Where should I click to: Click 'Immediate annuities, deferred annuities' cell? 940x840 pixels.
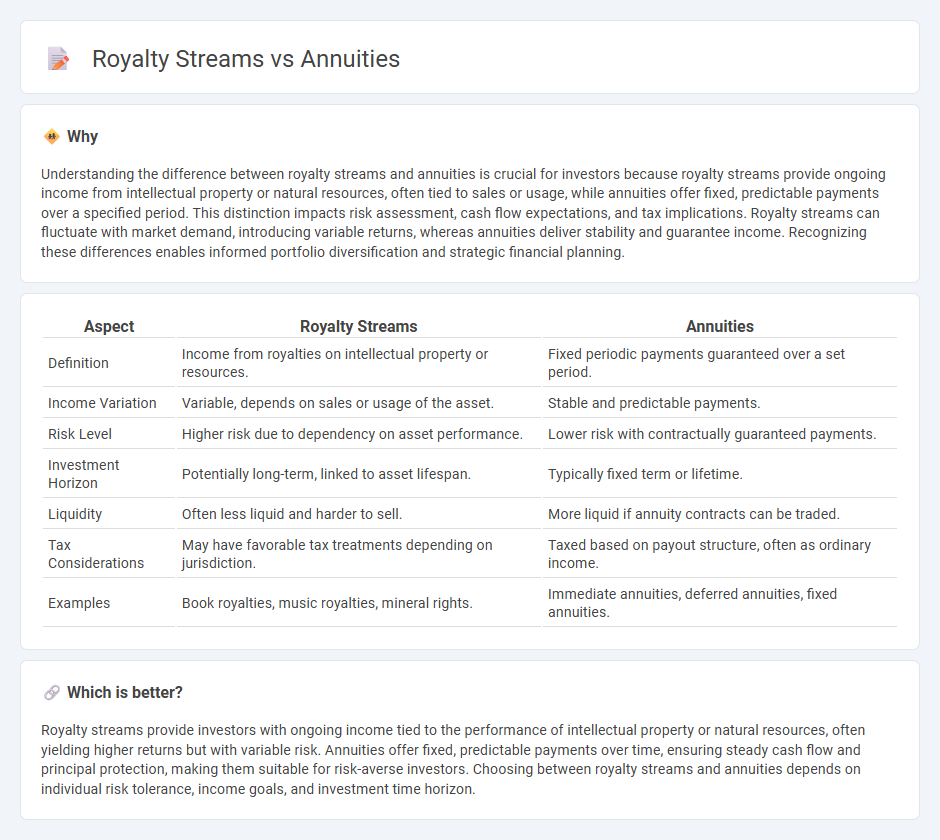tap(719, 603)
